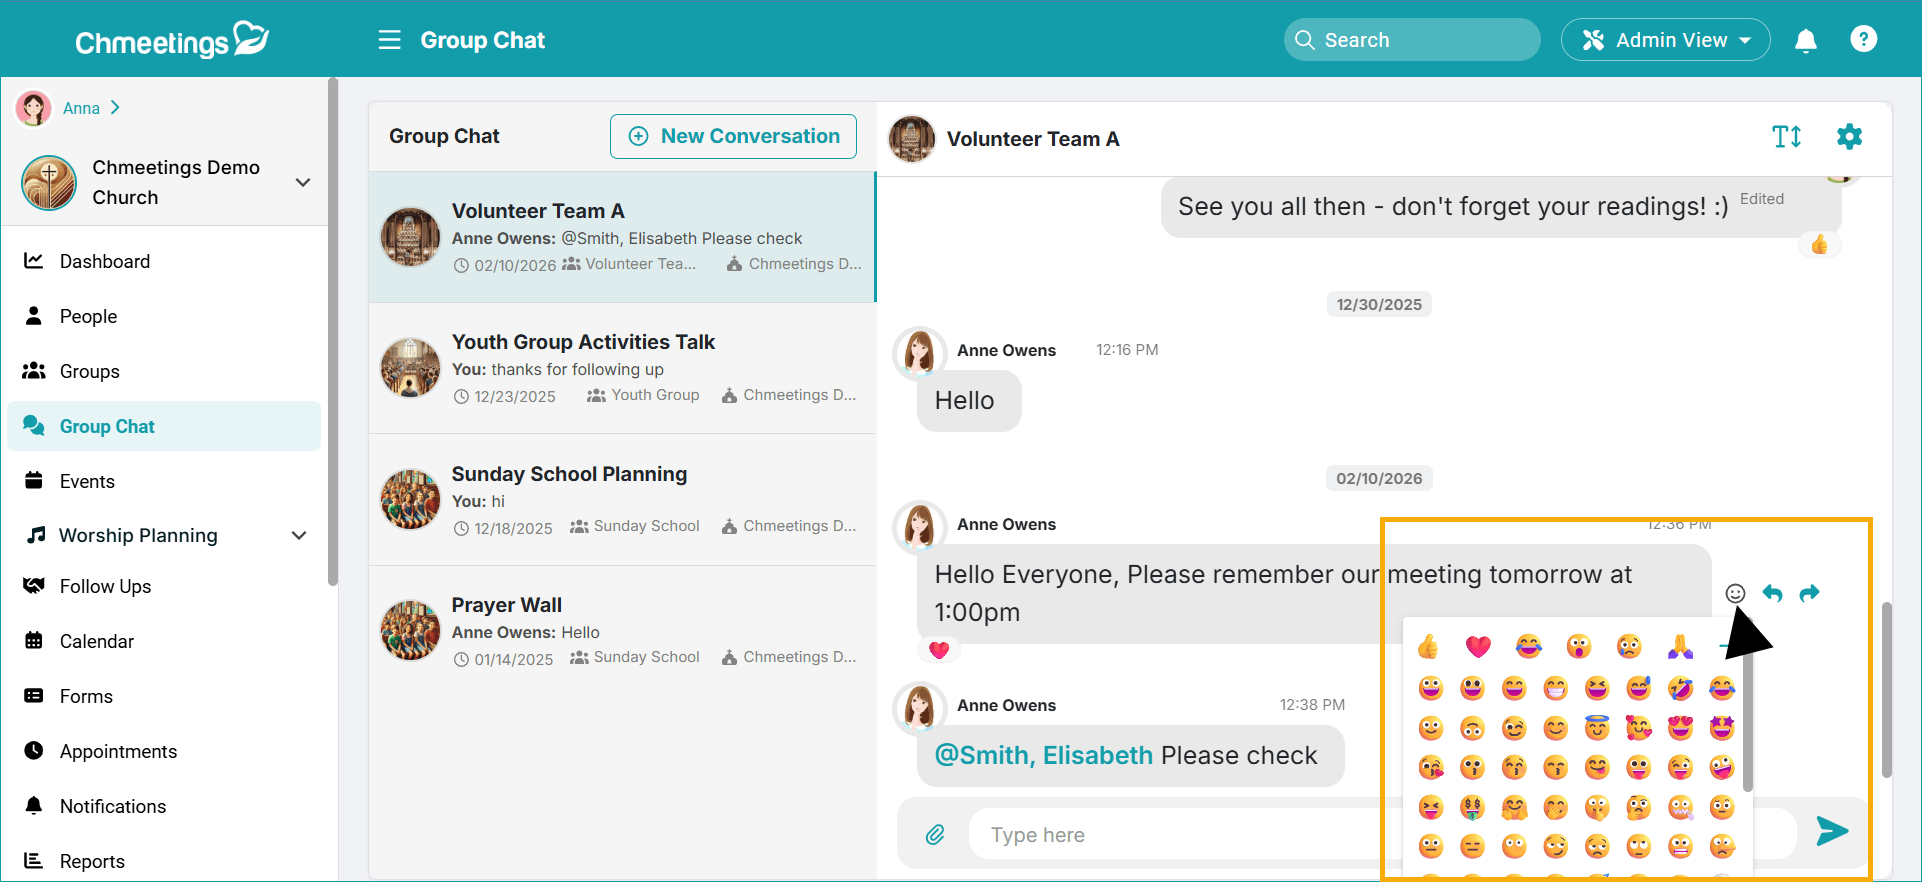
Task: Click Volunteer Team A avatar in chat header
Action: 911,138
